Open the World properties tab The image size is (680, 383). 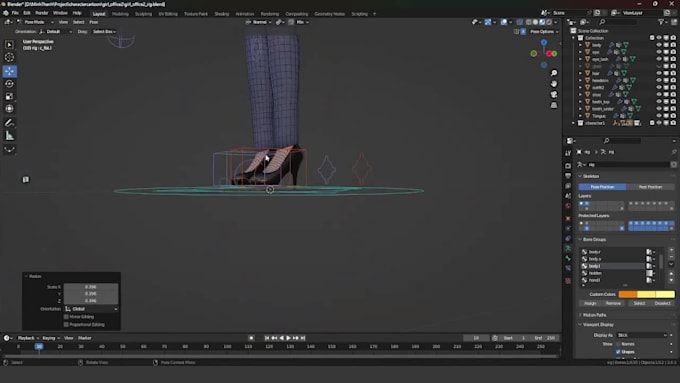click(568, 206)
